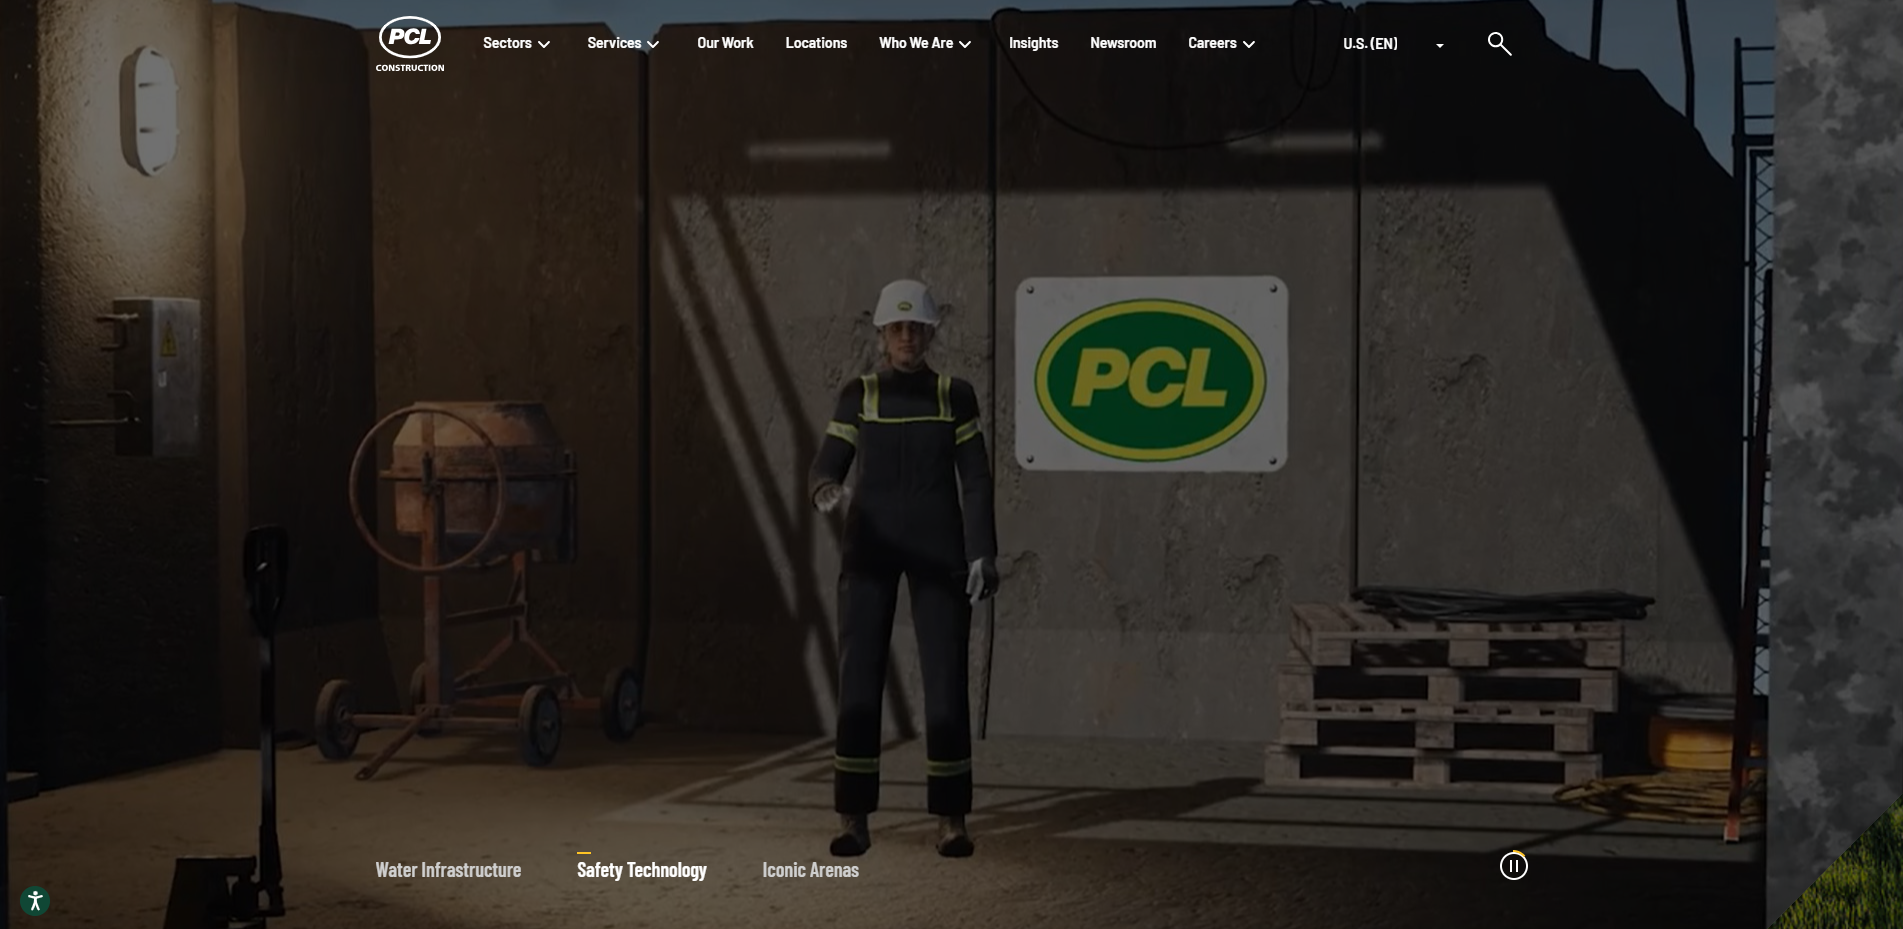Image resolution: width=1903 pixels, height=929 pixels.
Task: Open the U.S. (EN) region dropdown
Action: (x=1370, y=44)
